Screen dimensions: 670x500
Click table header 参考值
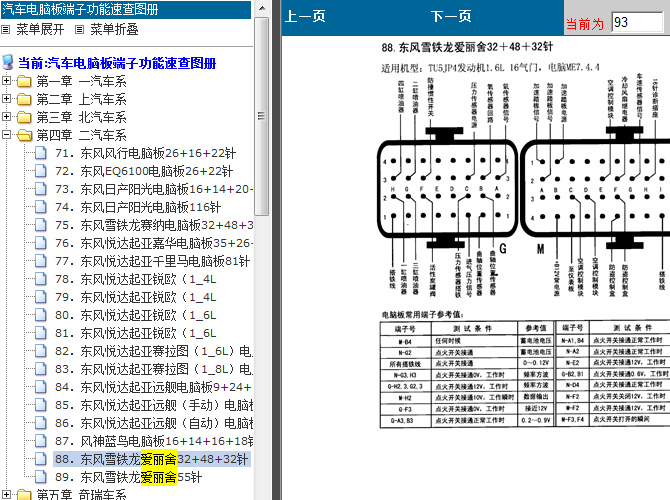536,328
